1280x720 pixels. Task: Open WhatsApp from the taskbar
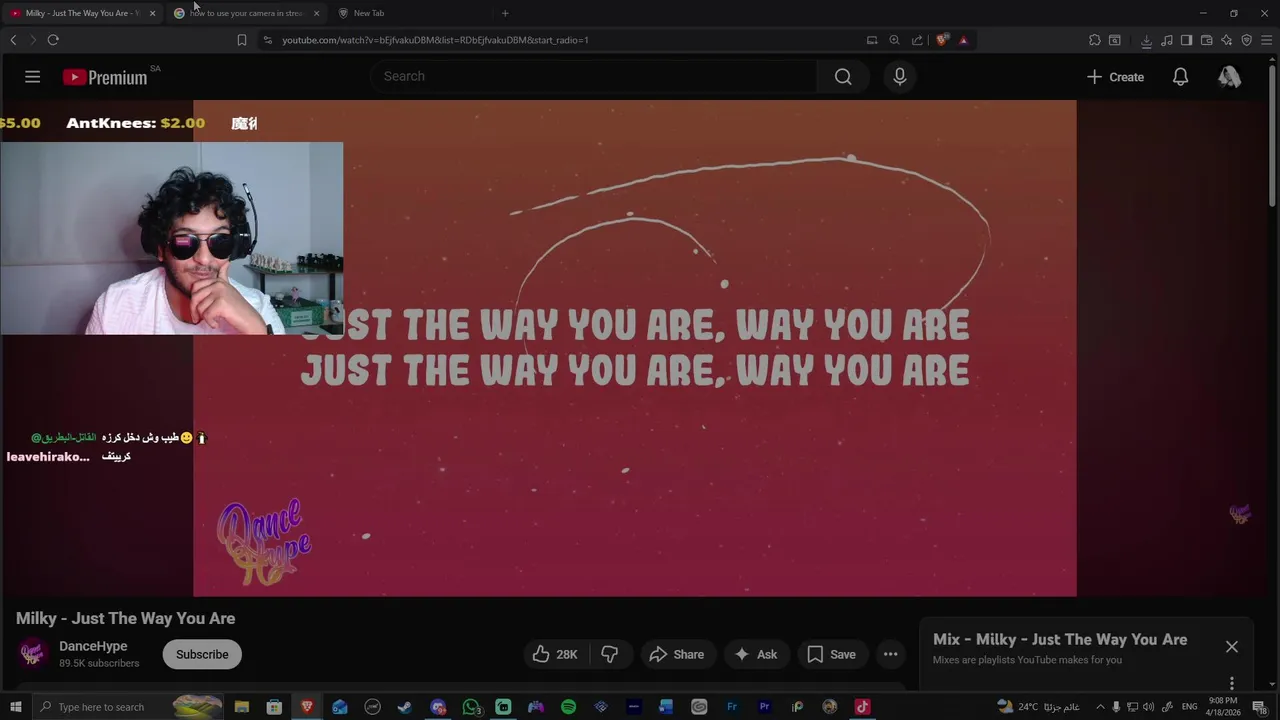coord(471,707)
